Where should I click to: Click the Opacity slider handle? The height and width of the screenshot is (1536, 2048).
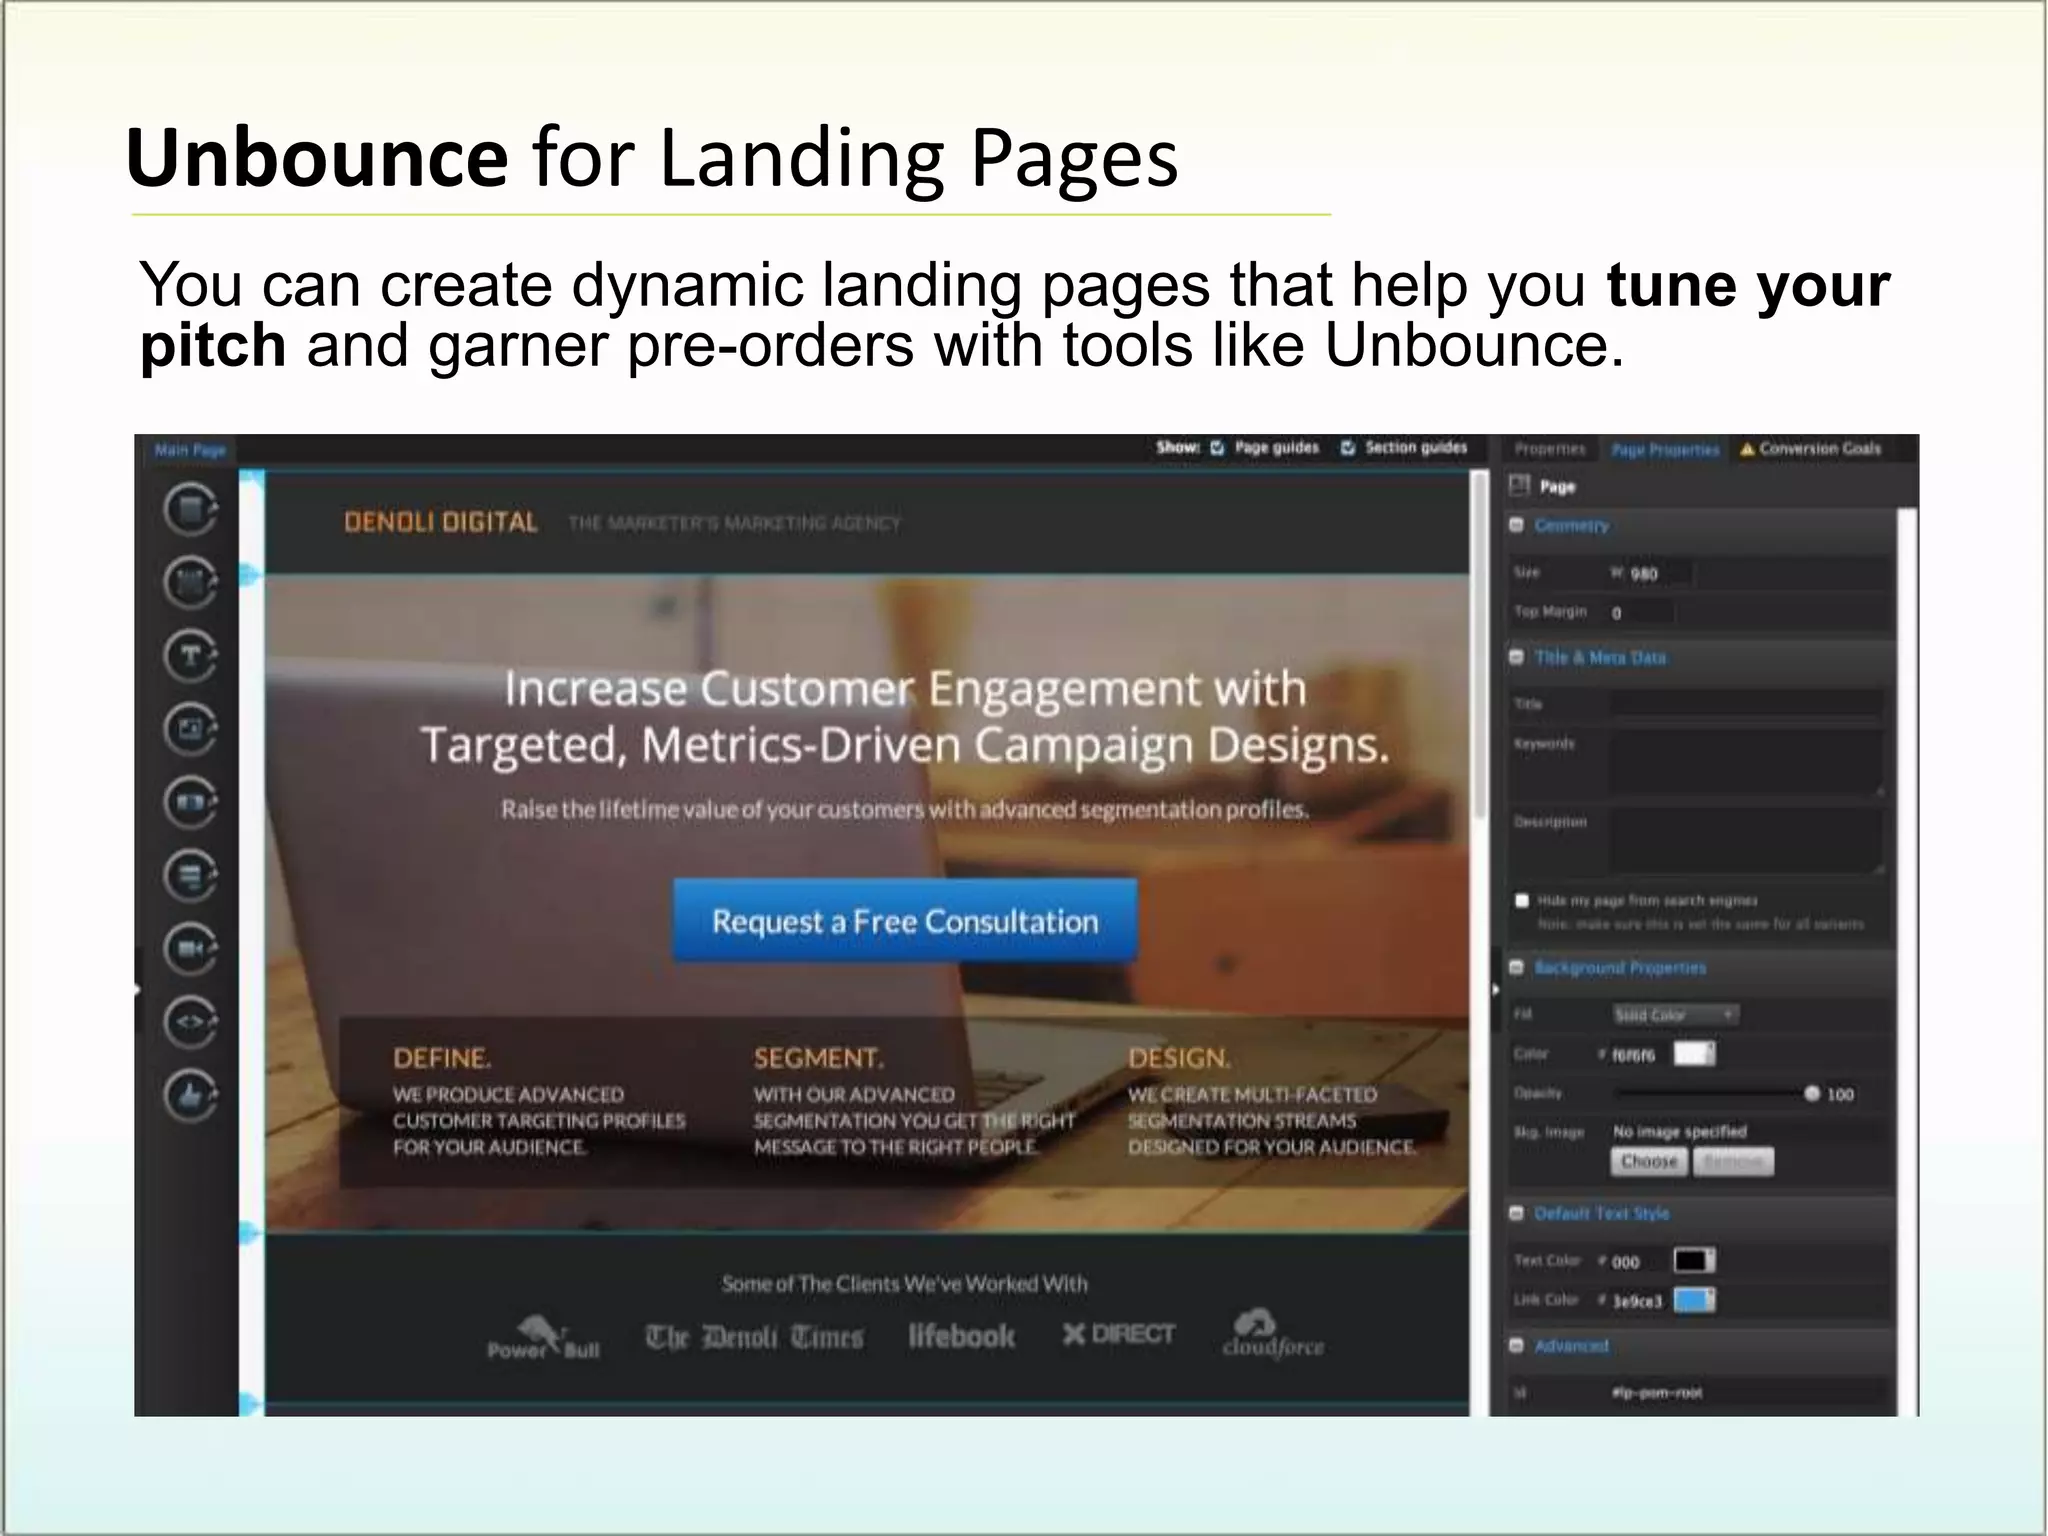pyautogui.click(x=1812, y=1094)
